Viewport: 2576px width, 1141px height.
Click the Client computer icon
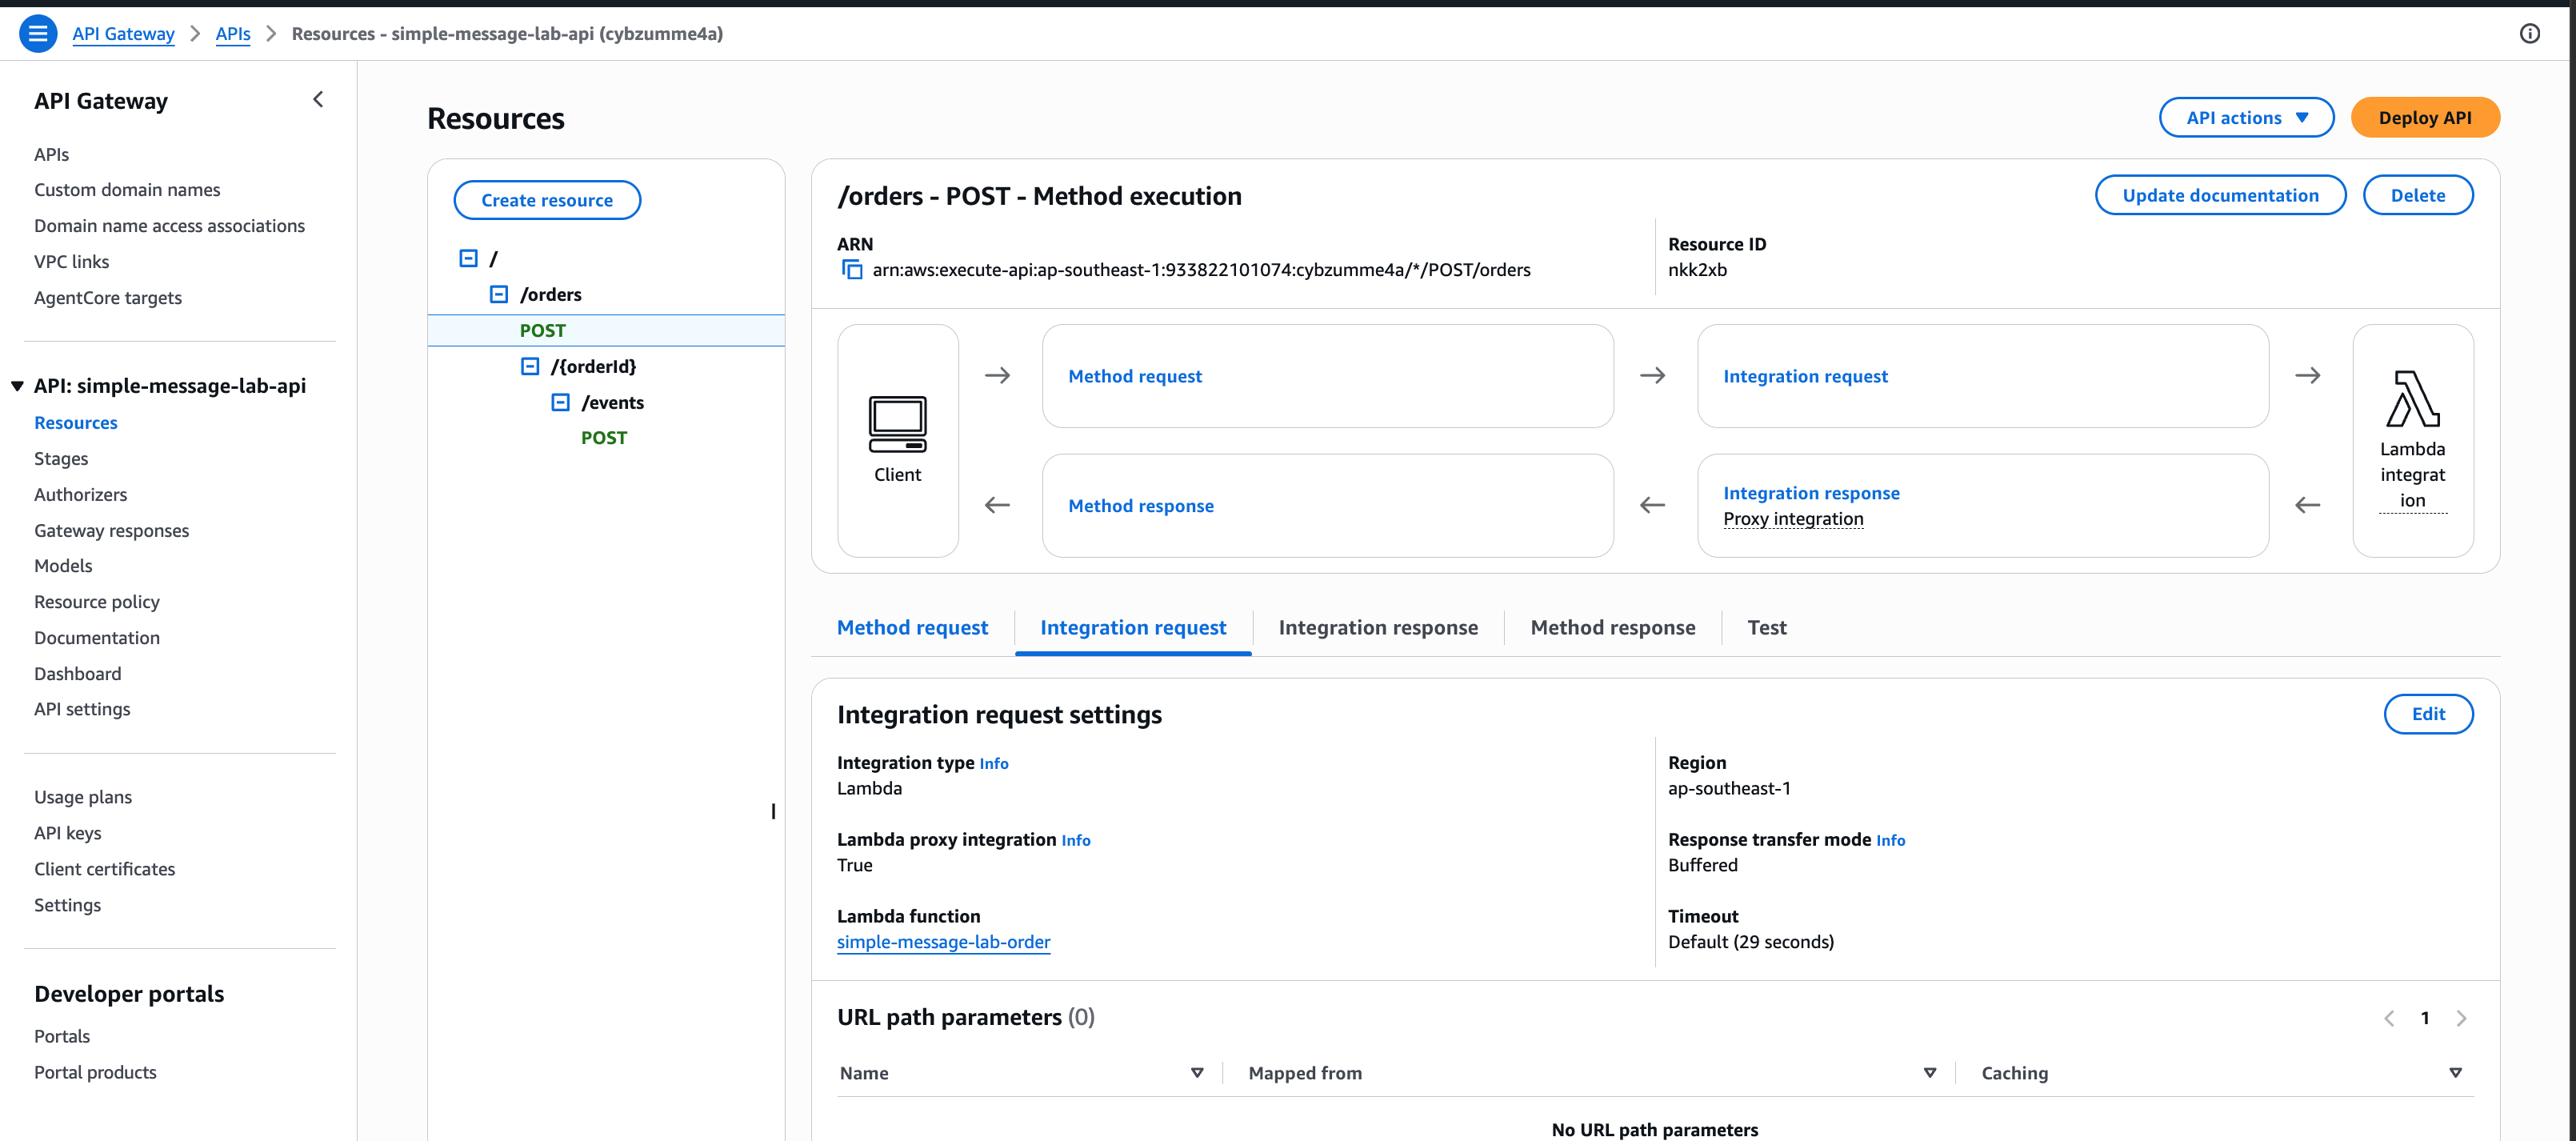tap(897, 425)
